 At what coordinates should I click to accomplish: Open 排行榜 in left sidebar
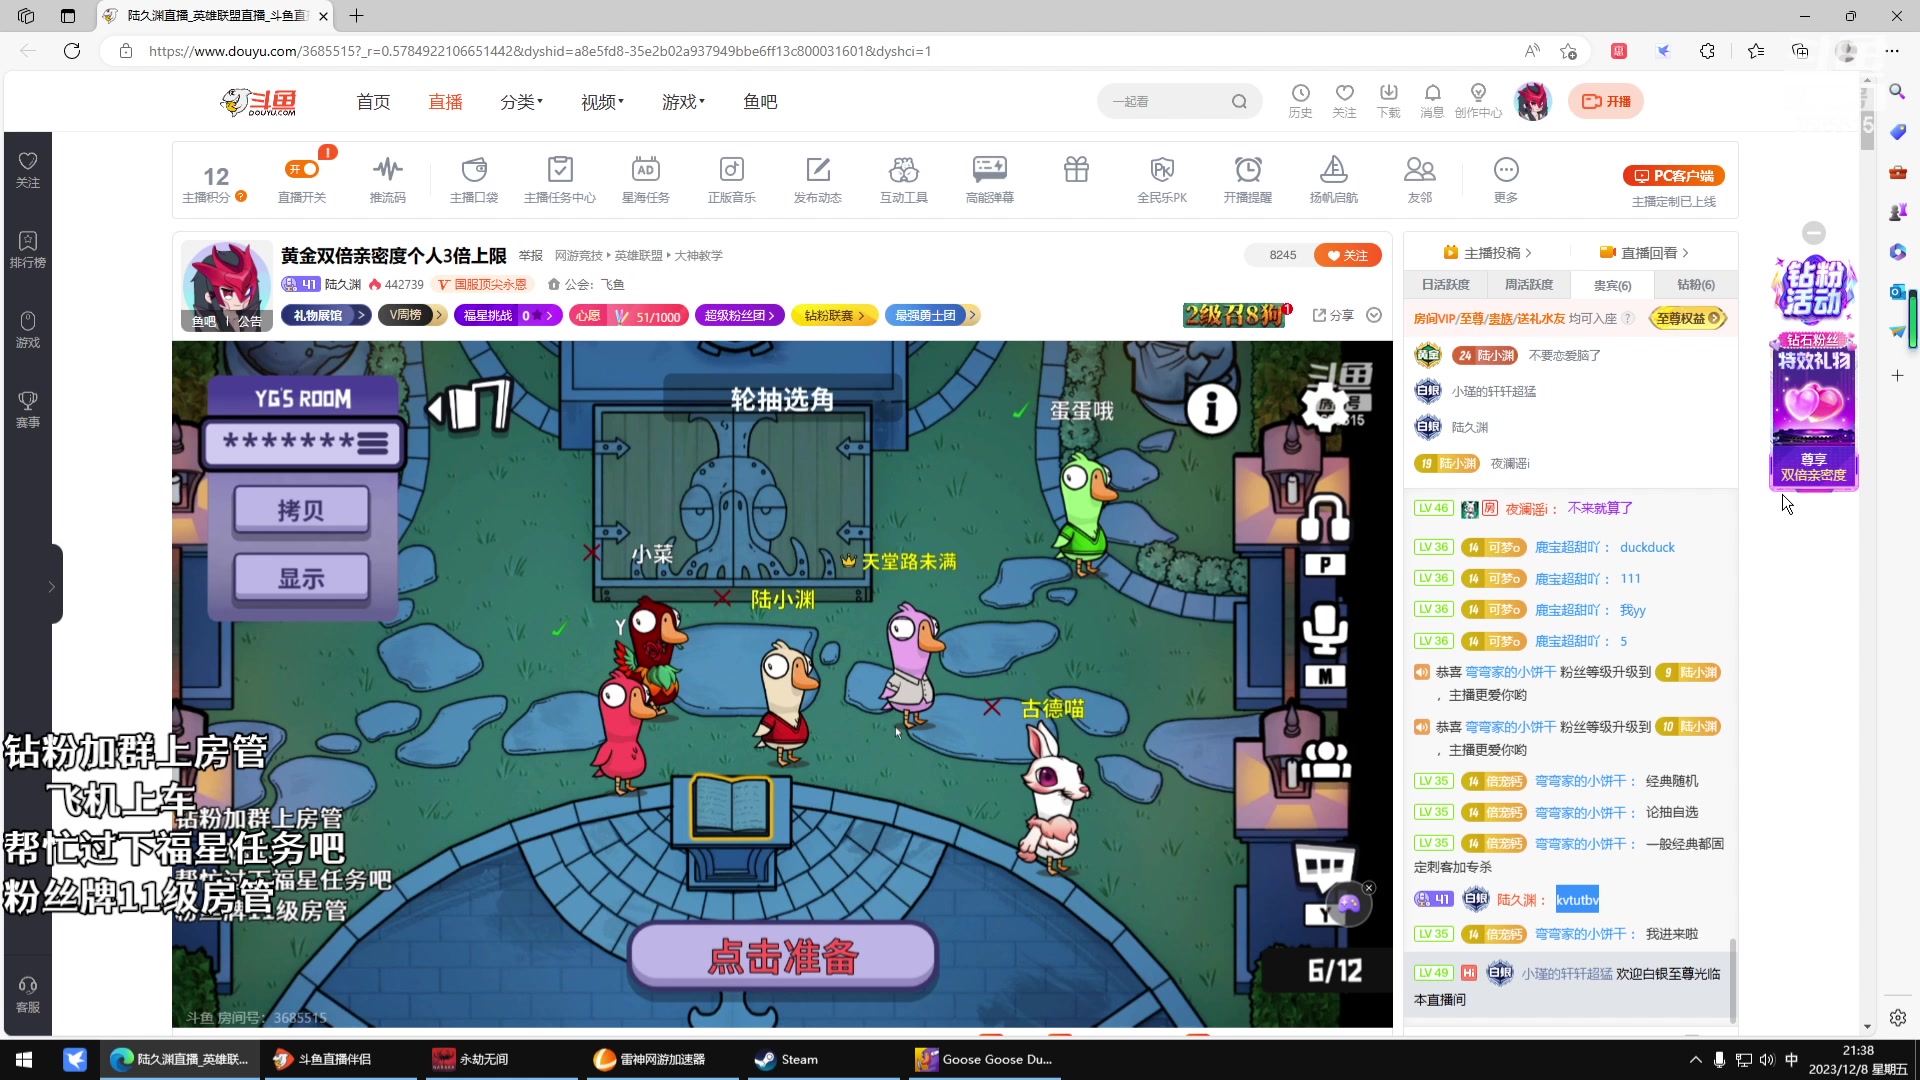[x=28, y=250]
